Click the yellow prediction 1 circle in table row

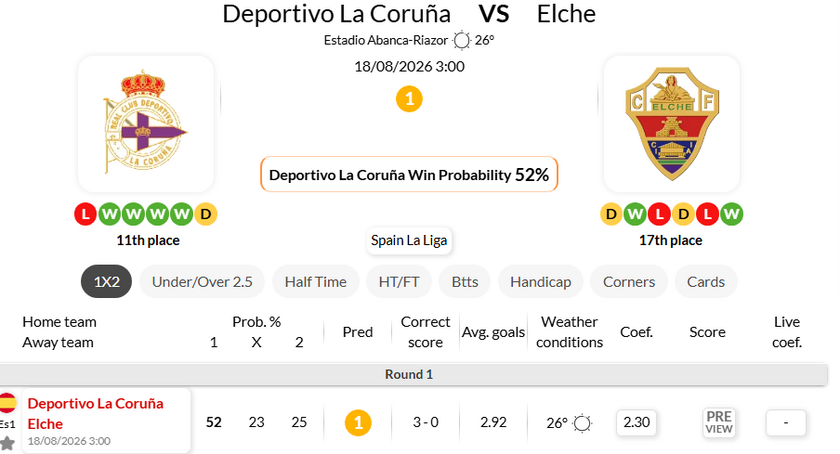[x=358, y=422]
